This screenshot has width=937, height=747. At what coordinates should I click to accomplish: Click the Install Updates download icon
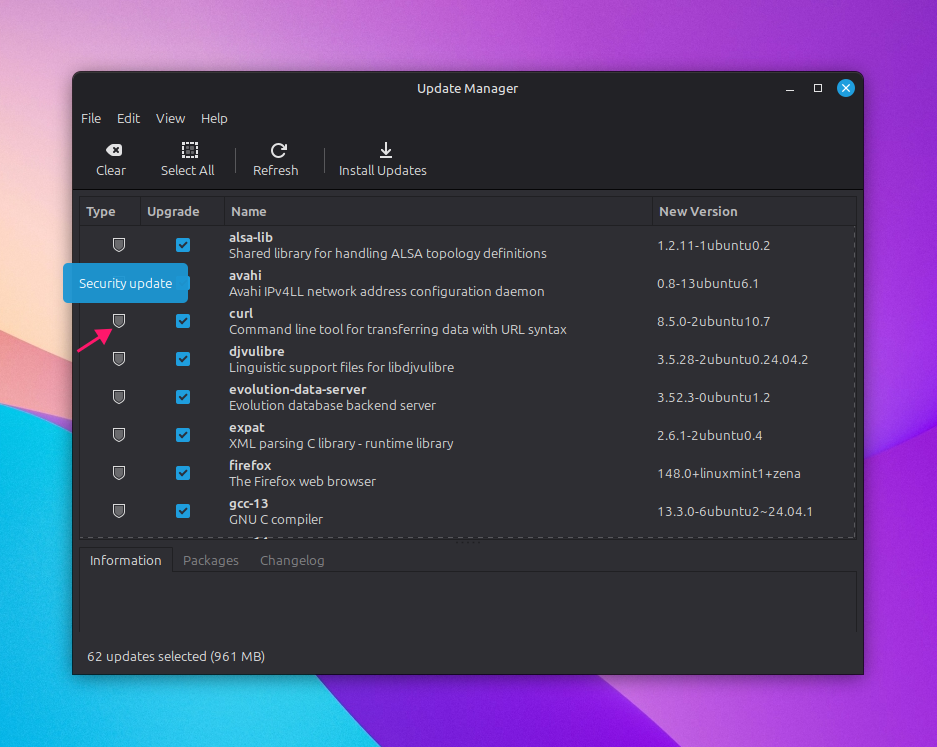tap(386, 150)
